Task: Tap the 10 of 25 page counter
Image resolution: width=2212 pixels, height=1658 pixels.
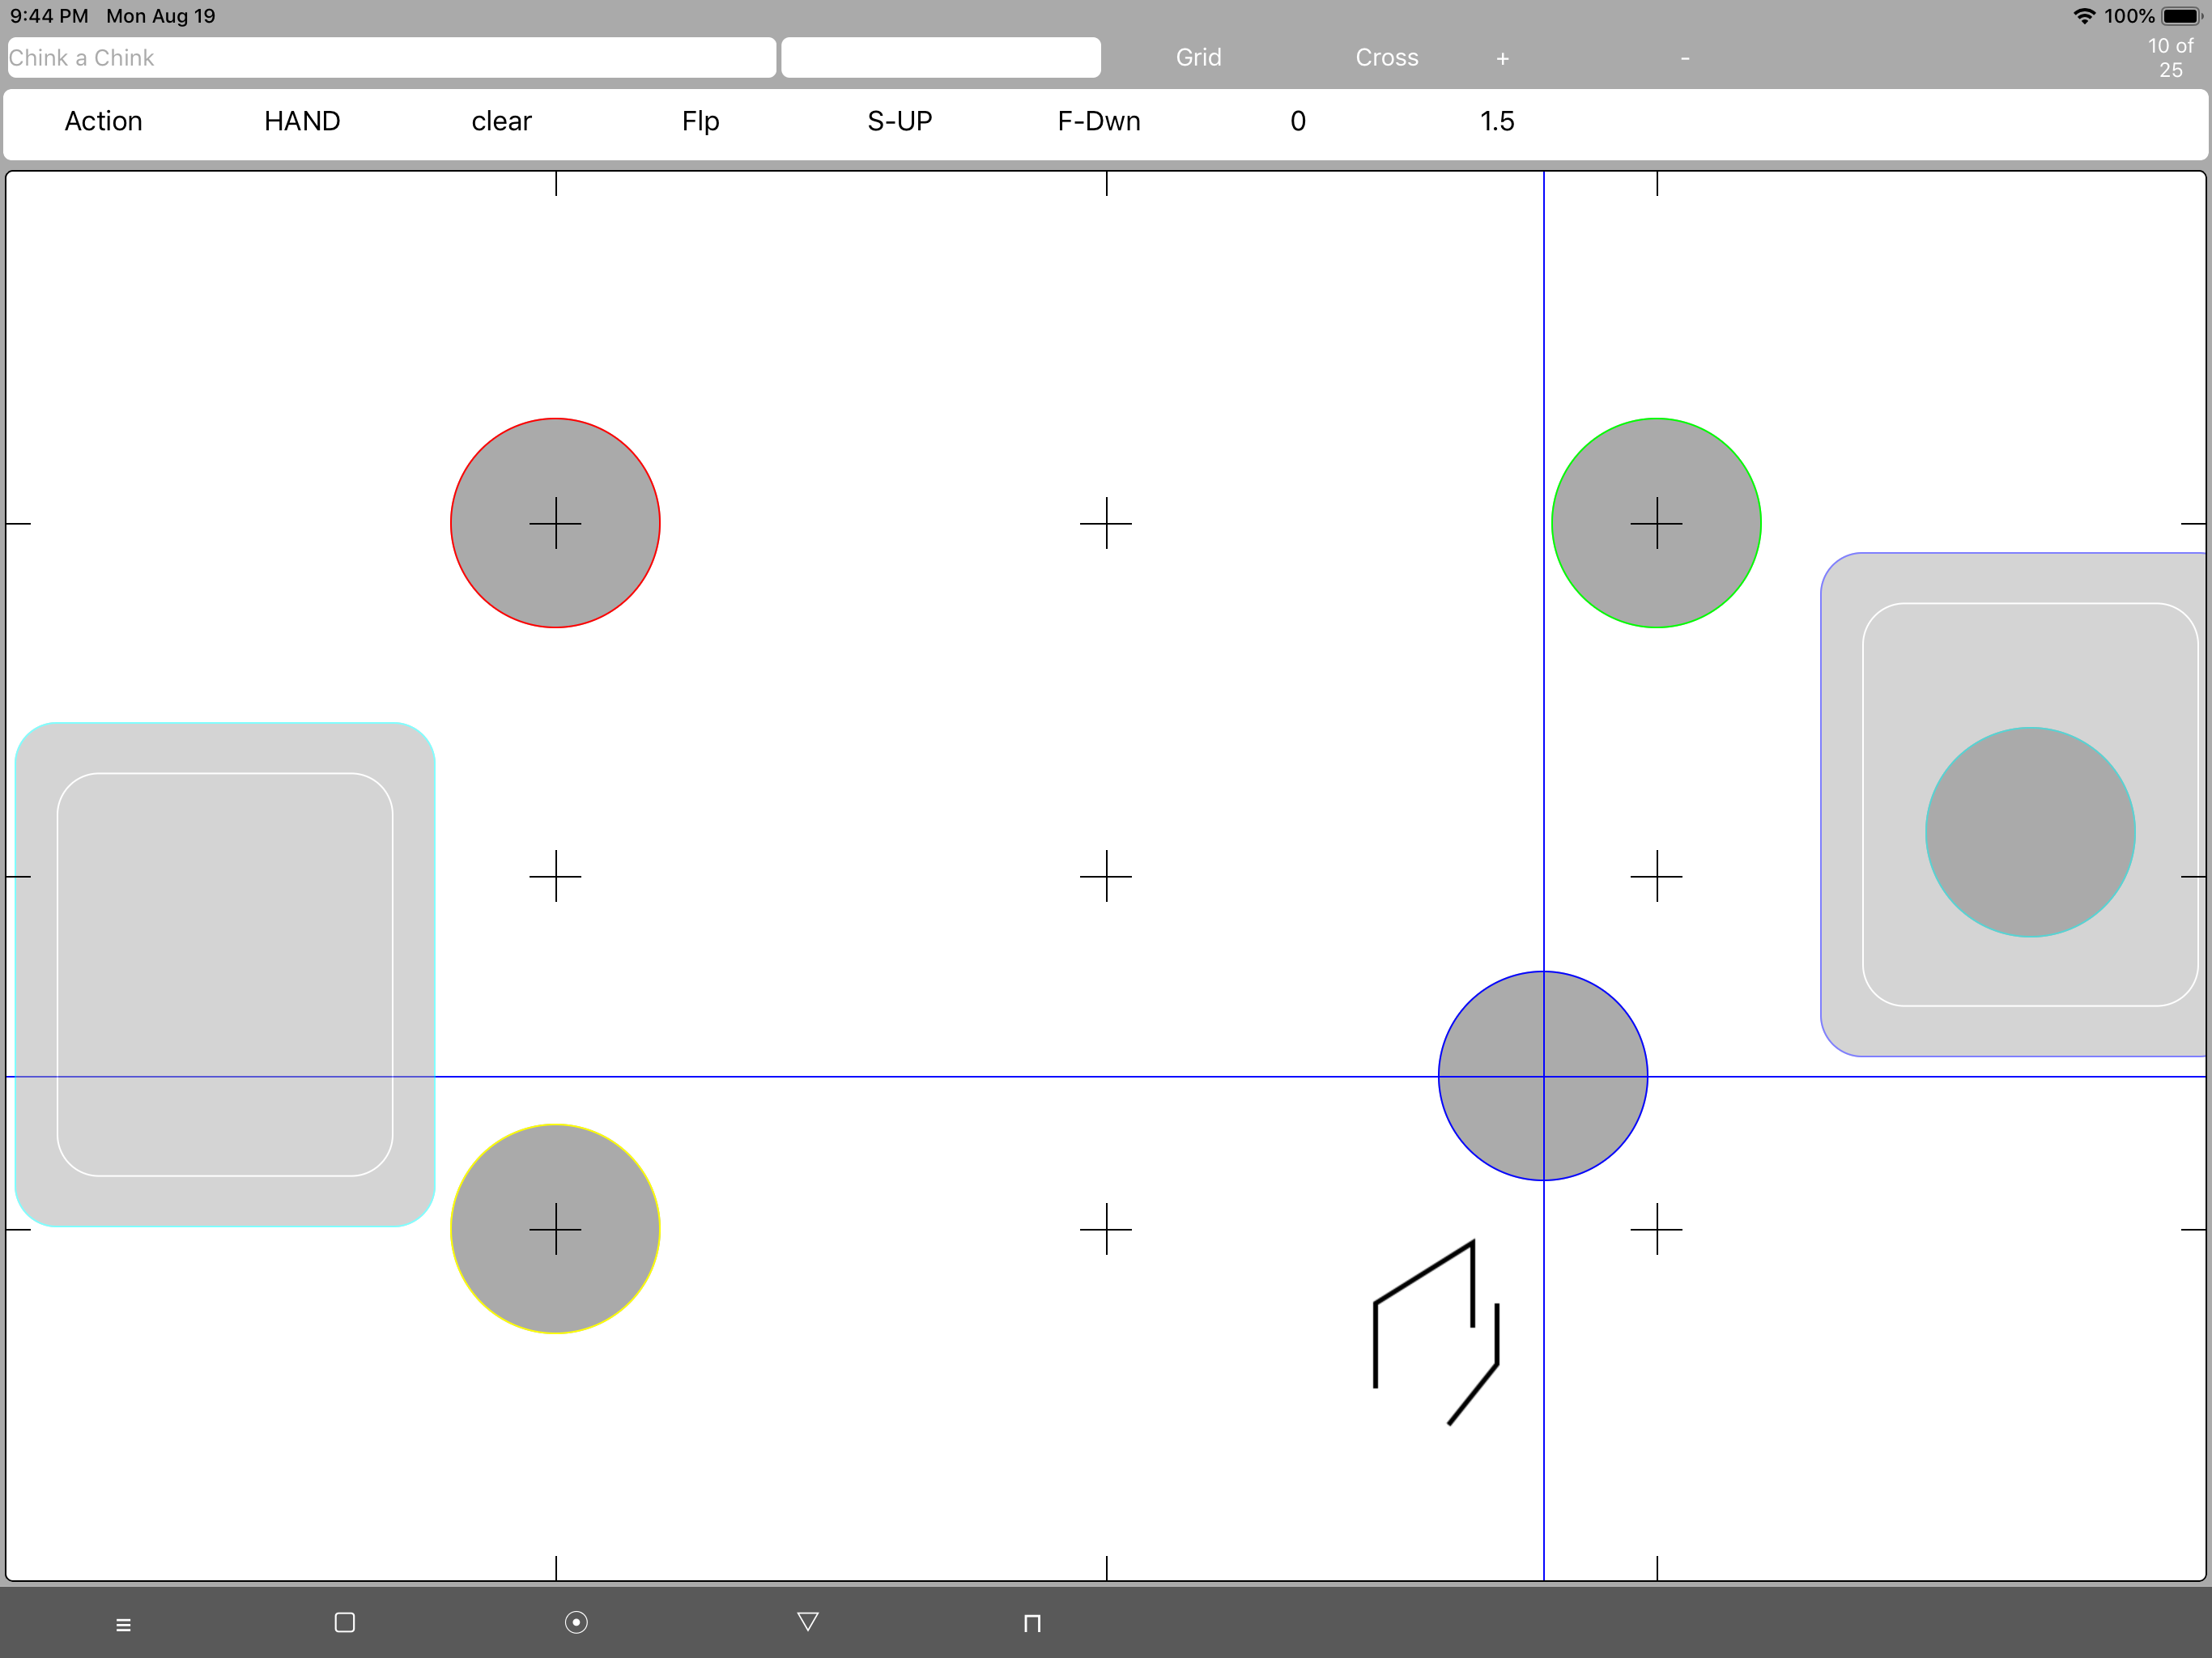Action: (2170, 58)
